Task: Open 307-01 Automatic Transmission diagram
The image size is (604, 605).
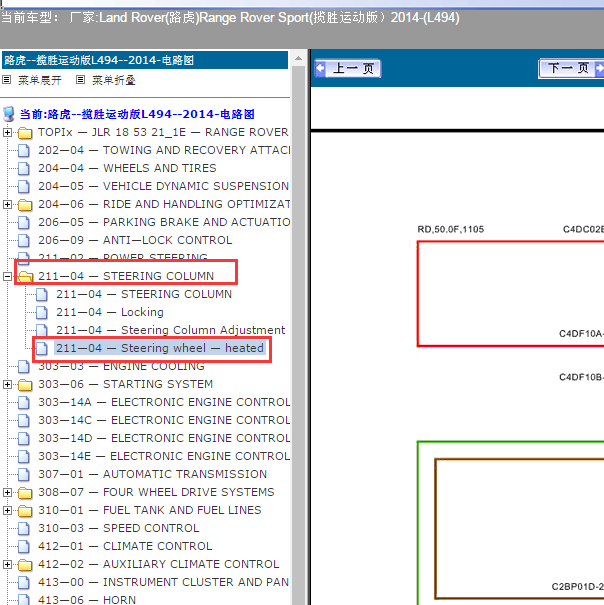Action: pyautogui.click(x=152, y=474)
